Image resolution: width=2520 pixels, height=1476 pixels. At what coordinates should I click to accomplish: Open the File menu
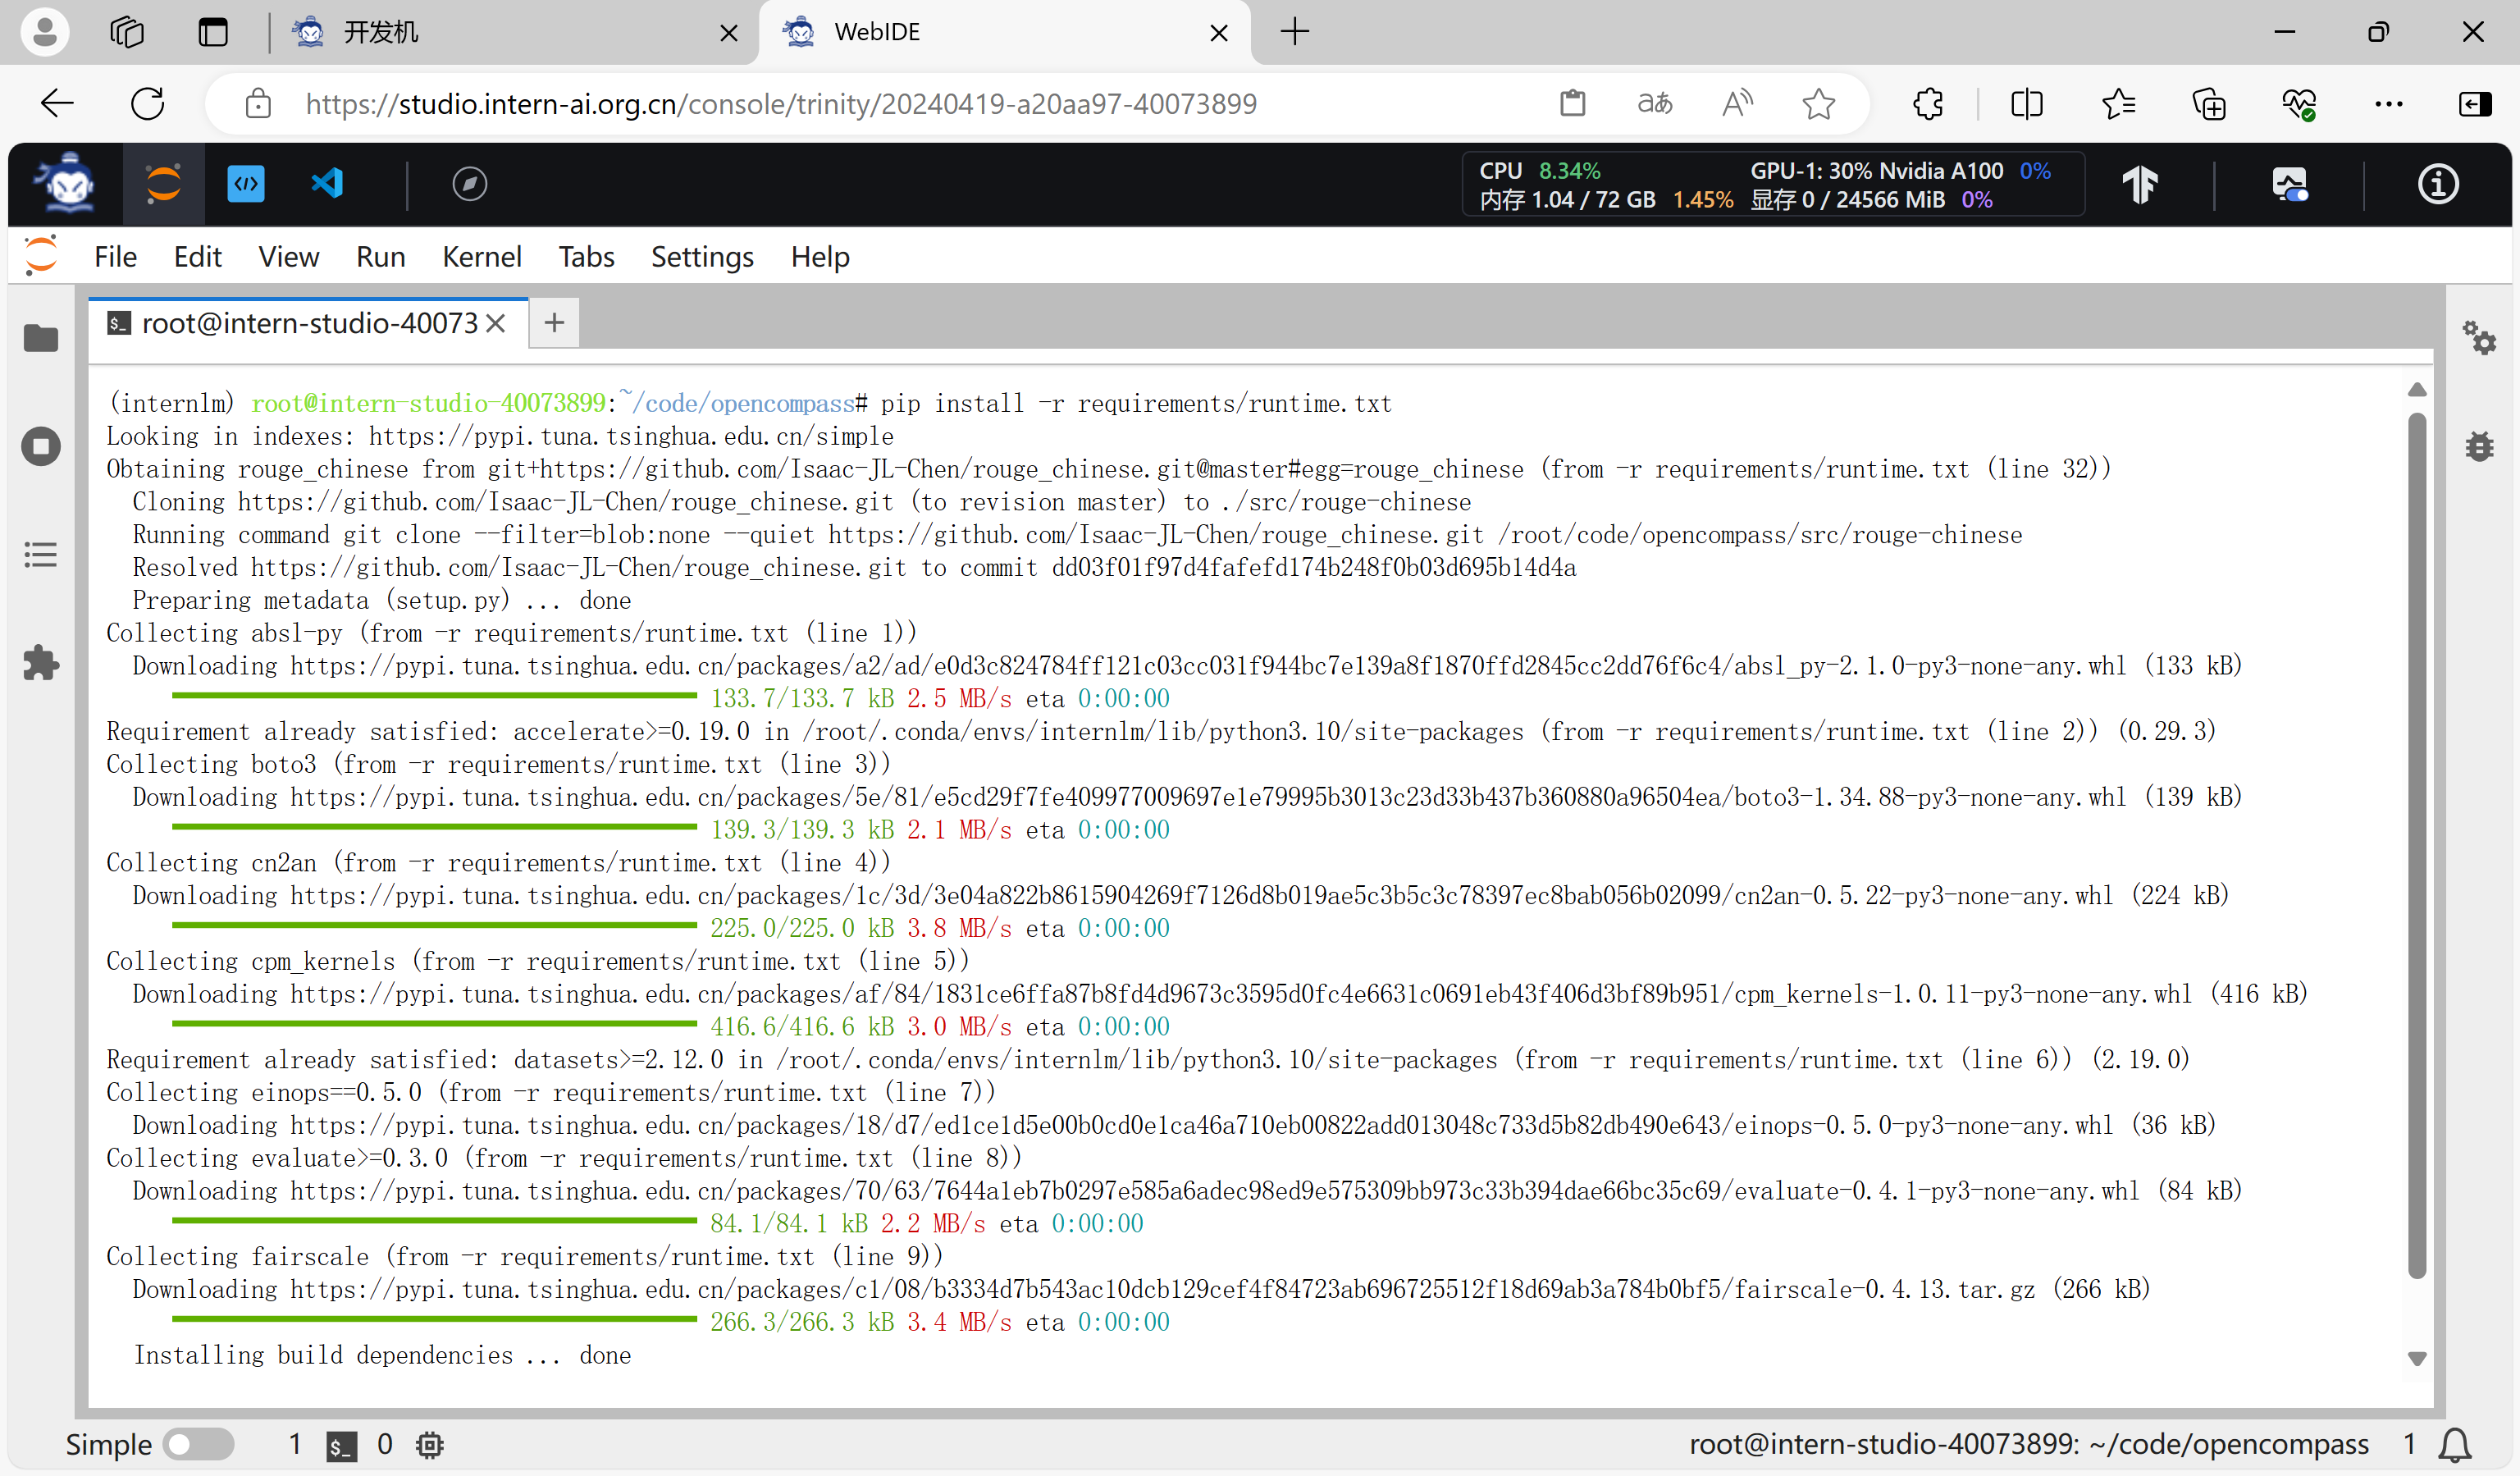pyautogui.click(x=115, y=256)
